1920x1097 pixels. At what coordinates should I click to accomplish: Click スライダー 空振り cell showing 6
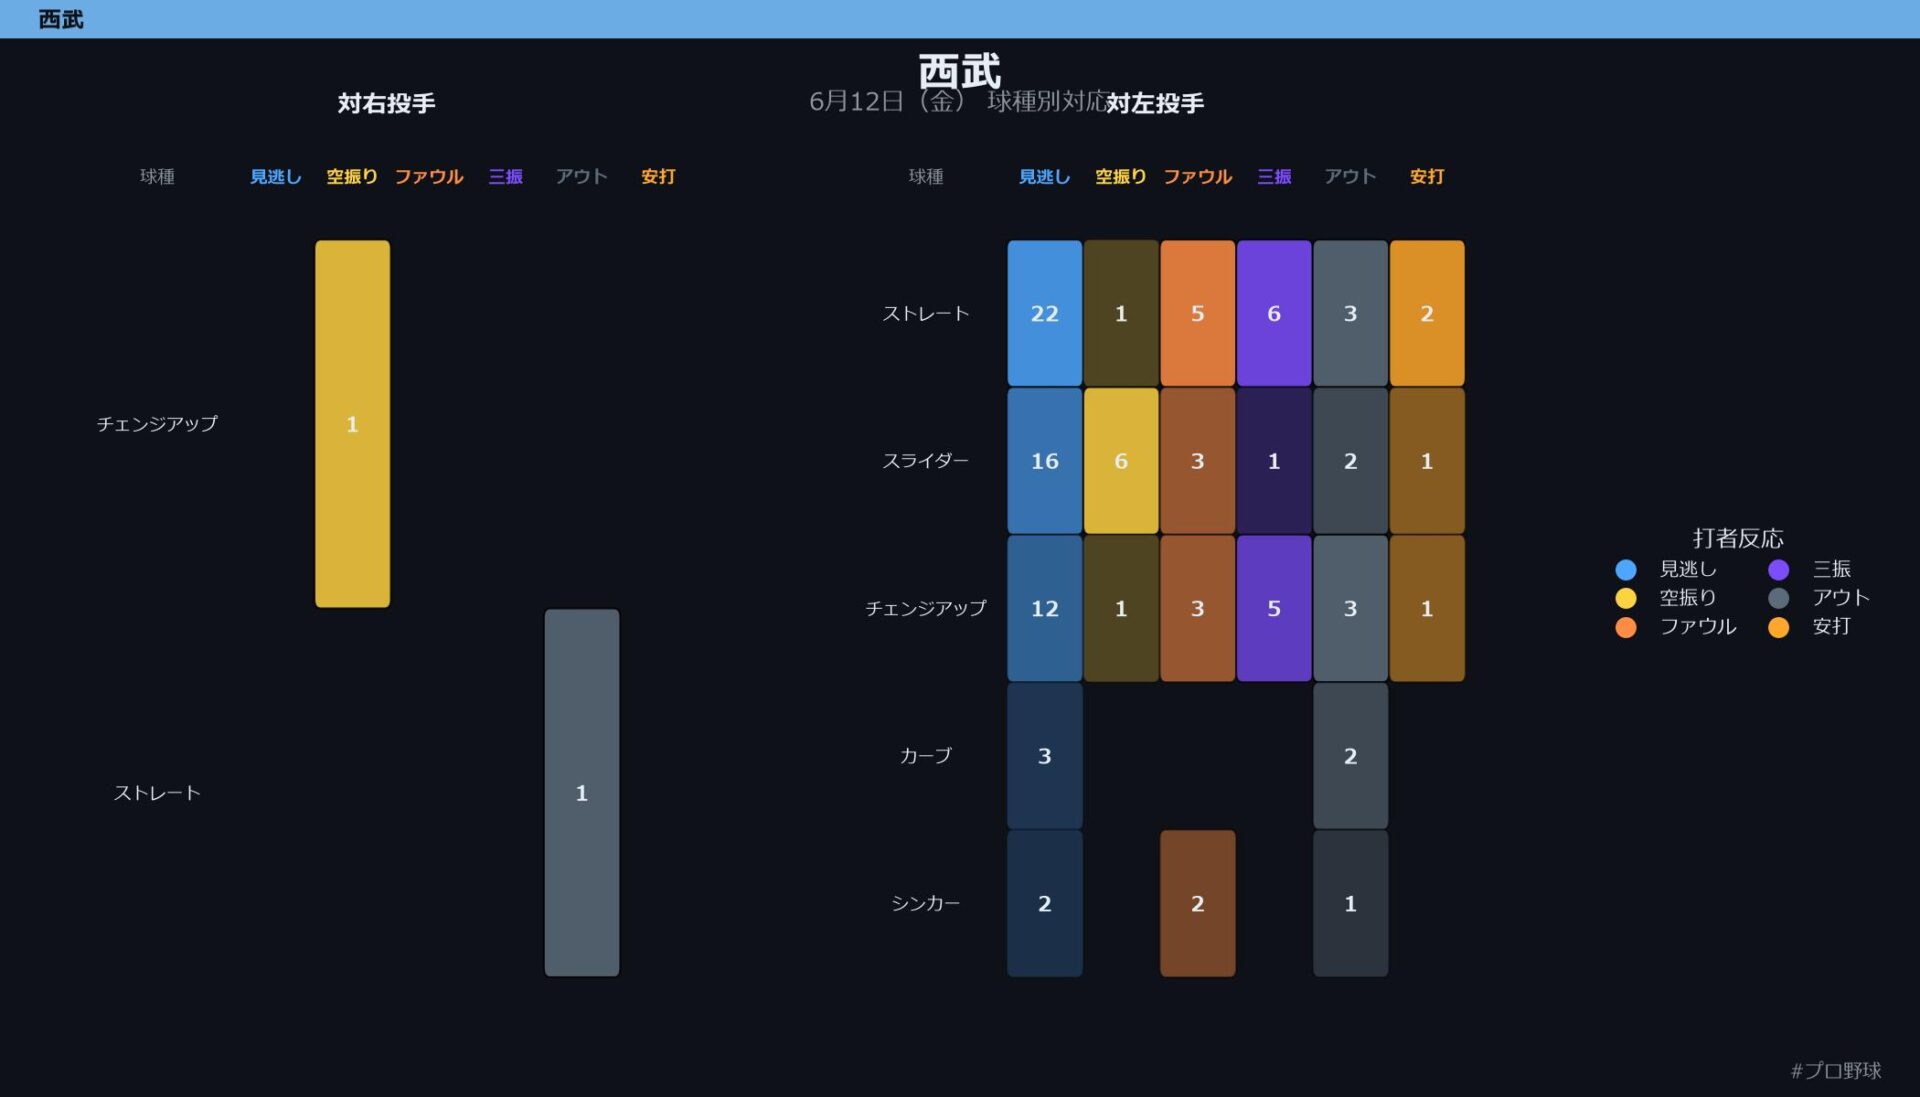pos(1121,461)
